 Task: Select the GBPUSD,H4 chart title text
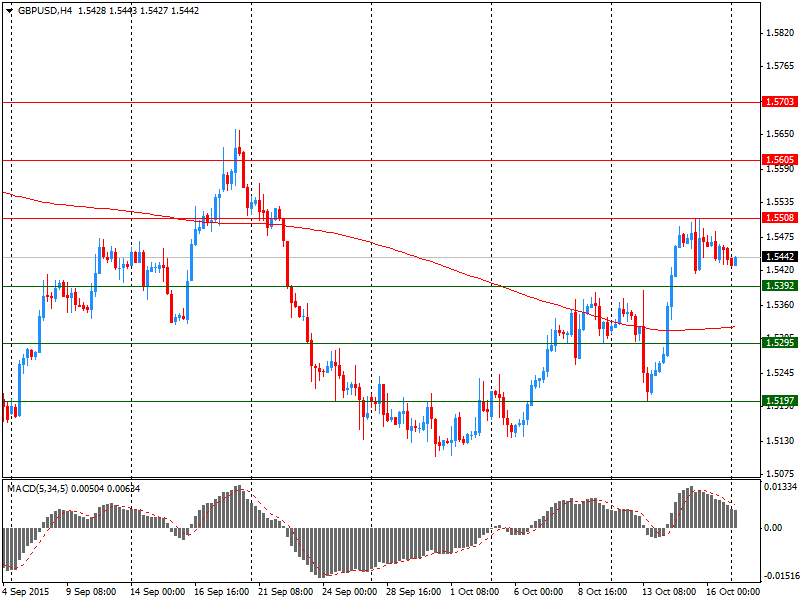point(45,11)
